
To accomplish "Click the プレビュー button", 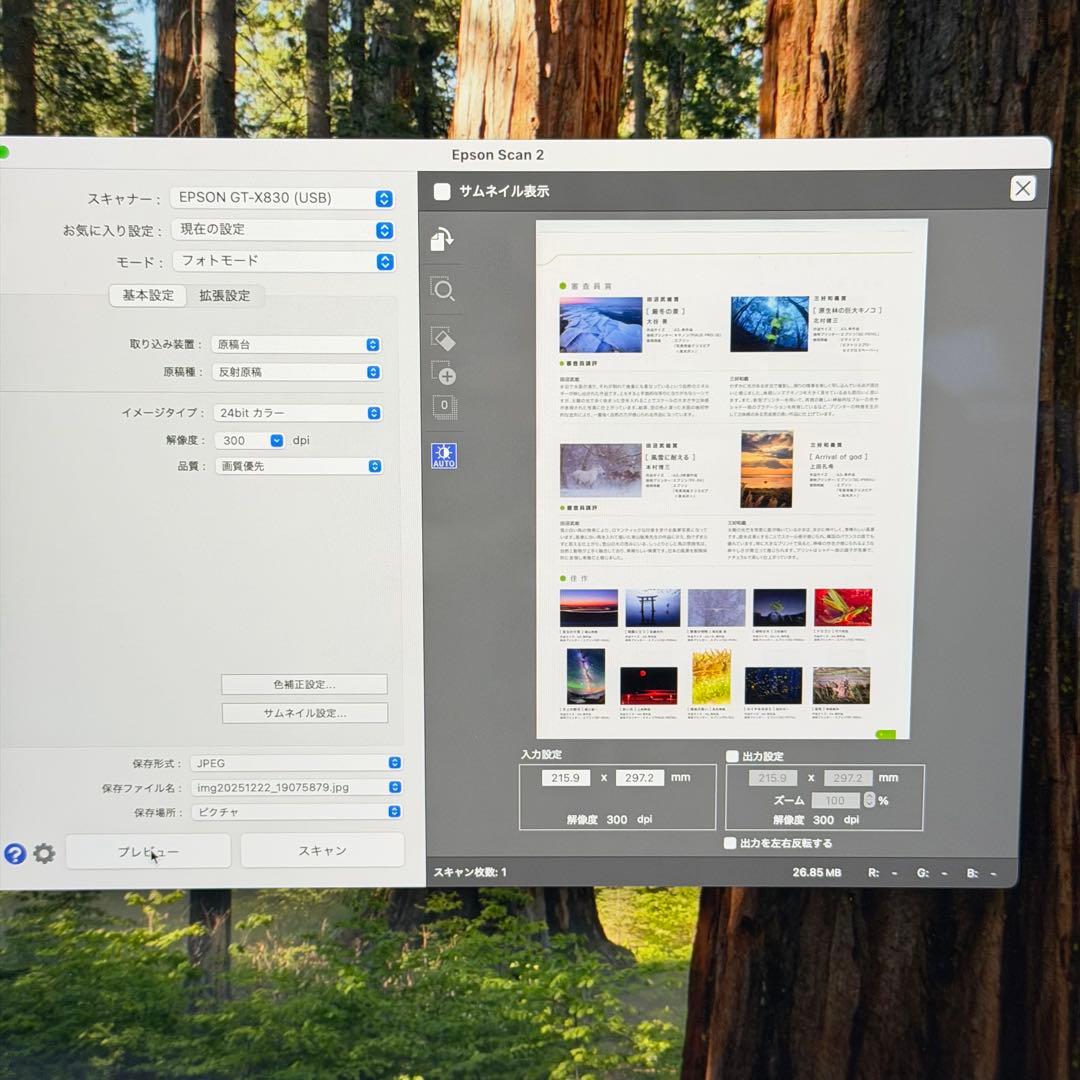I will 148,850.
